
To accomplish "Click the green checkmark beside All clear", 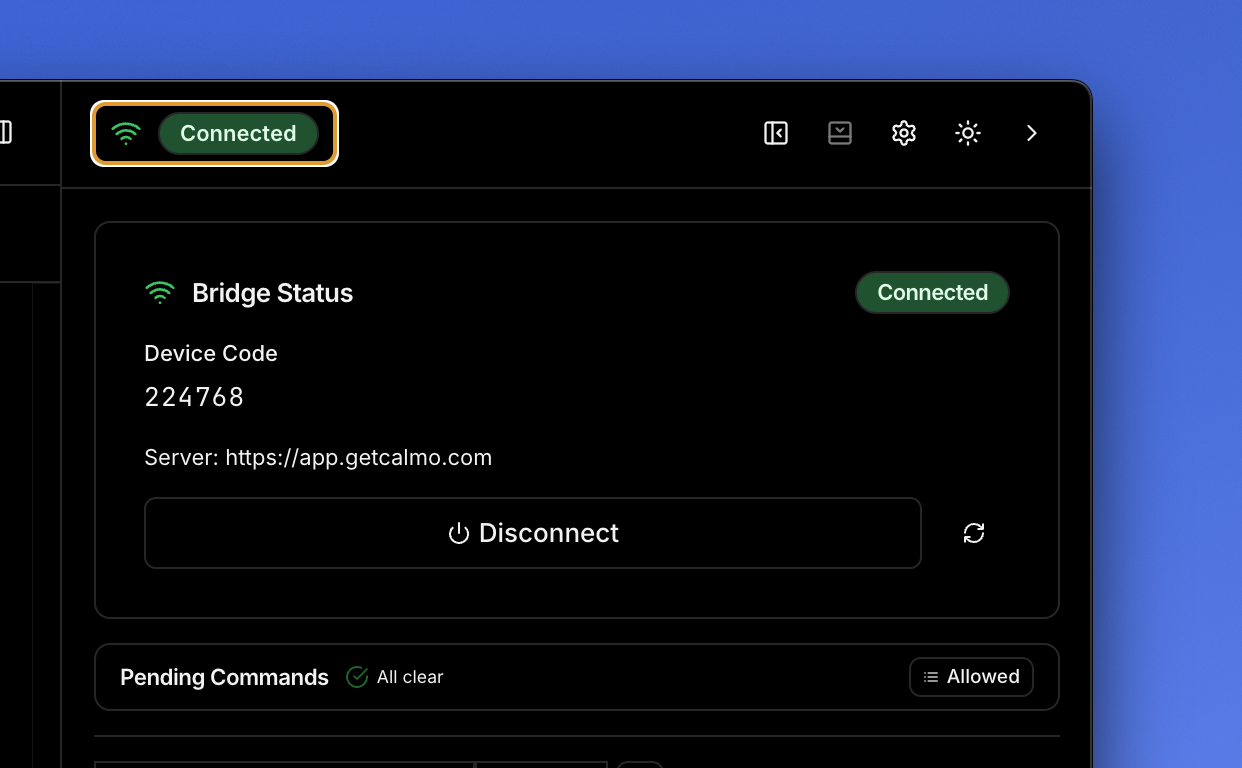I will 356,677.
